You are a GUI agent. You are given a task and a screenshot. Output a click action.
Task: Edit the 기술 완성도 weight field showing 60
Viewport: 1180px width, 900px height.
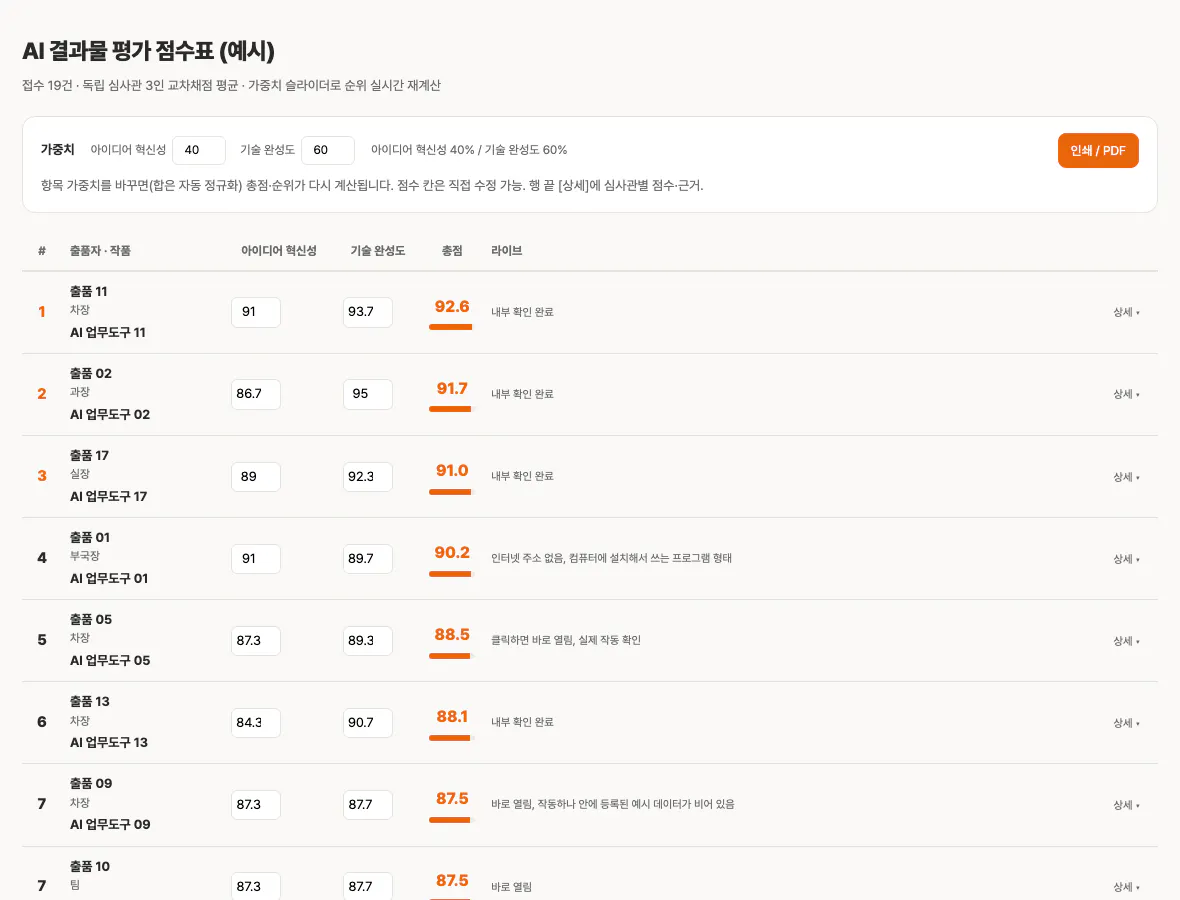328,150
